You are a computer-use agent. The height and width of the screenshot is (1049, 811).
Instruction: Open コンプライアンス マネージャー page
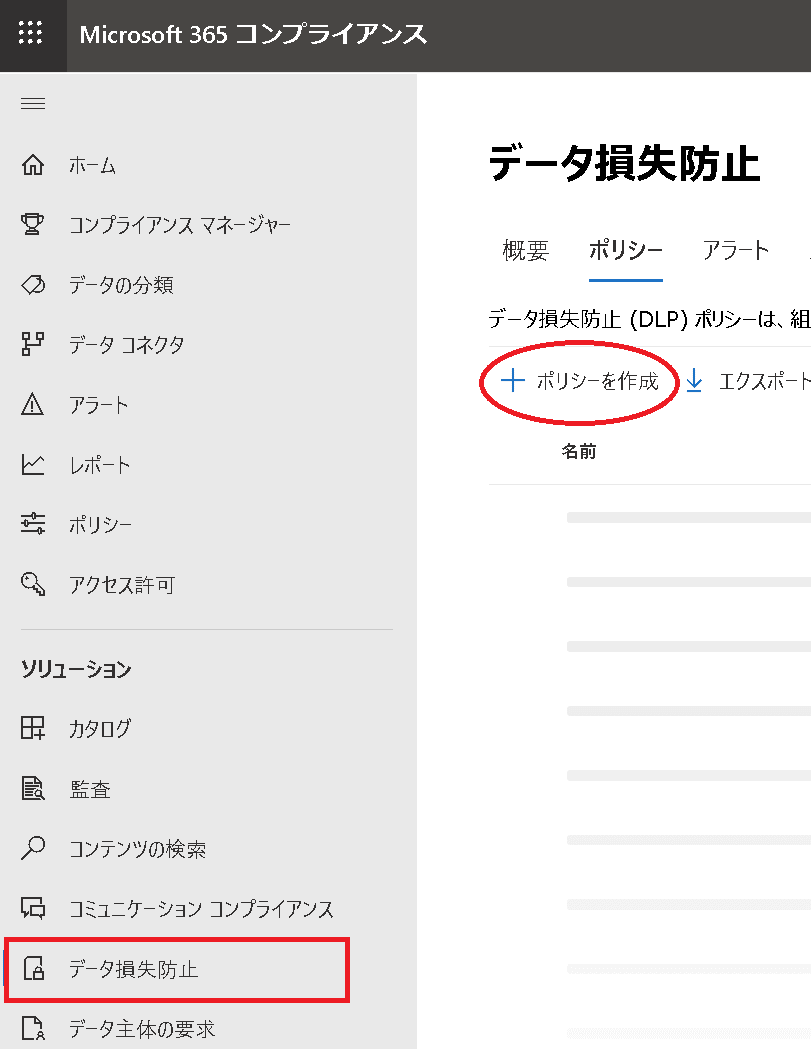(180, 225)
